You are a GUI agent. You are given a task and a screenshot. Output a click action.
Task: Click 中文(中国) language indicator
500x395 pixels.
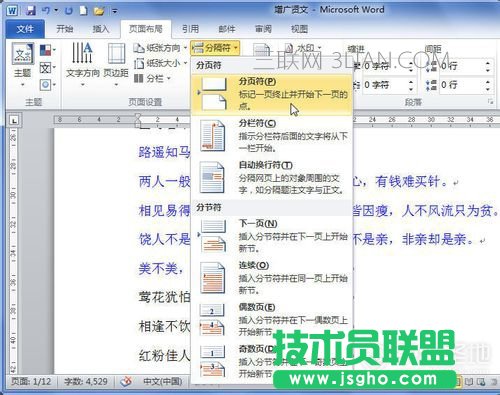tap(162, 382)
